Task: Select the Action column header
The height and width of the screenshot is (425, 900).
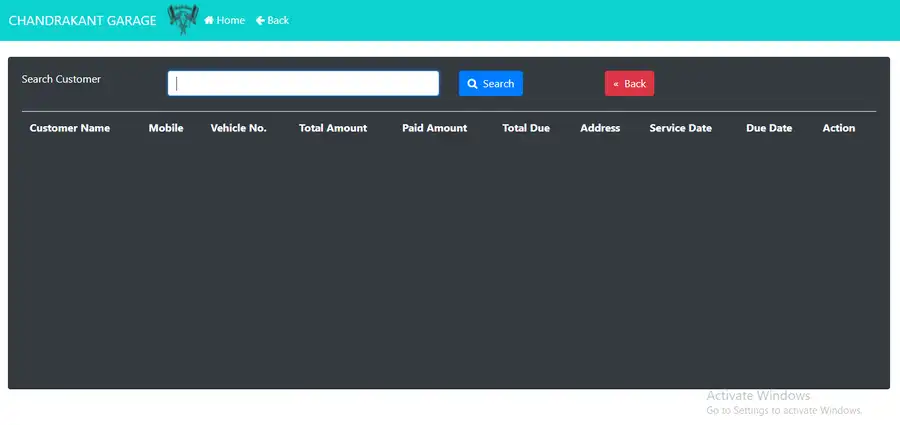Action: click(x=839, y=128)
